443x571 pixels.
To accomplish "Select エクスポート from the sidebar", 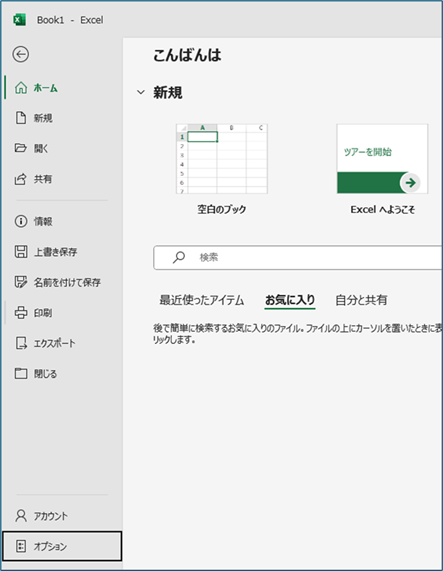I will point(62,343).
